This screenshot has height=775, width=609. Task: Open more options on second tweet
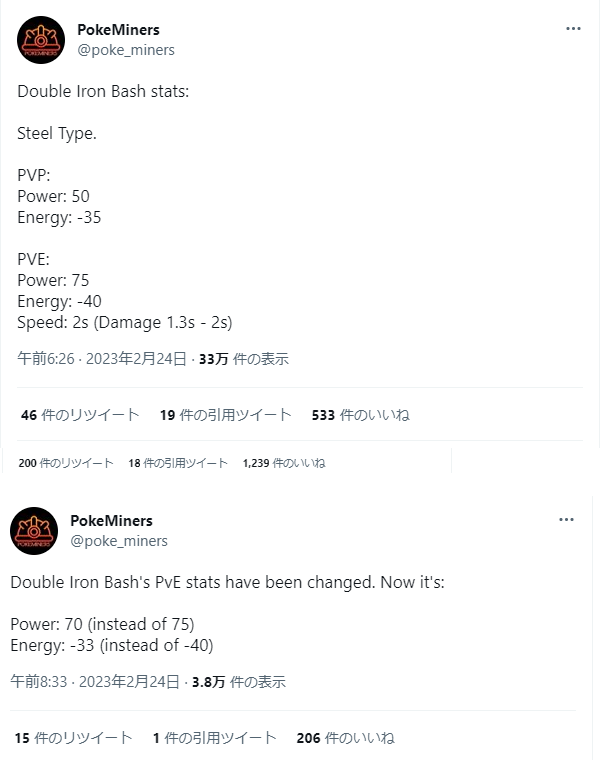[x=566, y=519]
